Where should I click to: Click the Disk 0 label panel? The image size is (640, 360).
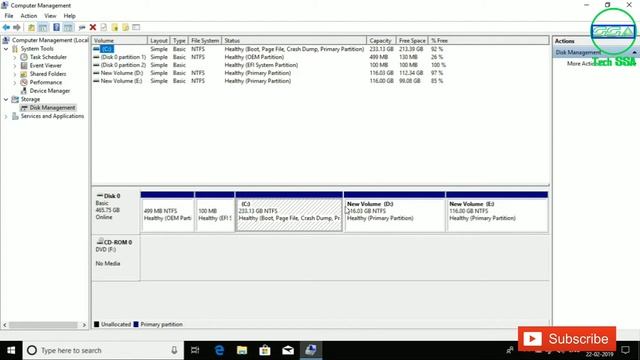116,212
